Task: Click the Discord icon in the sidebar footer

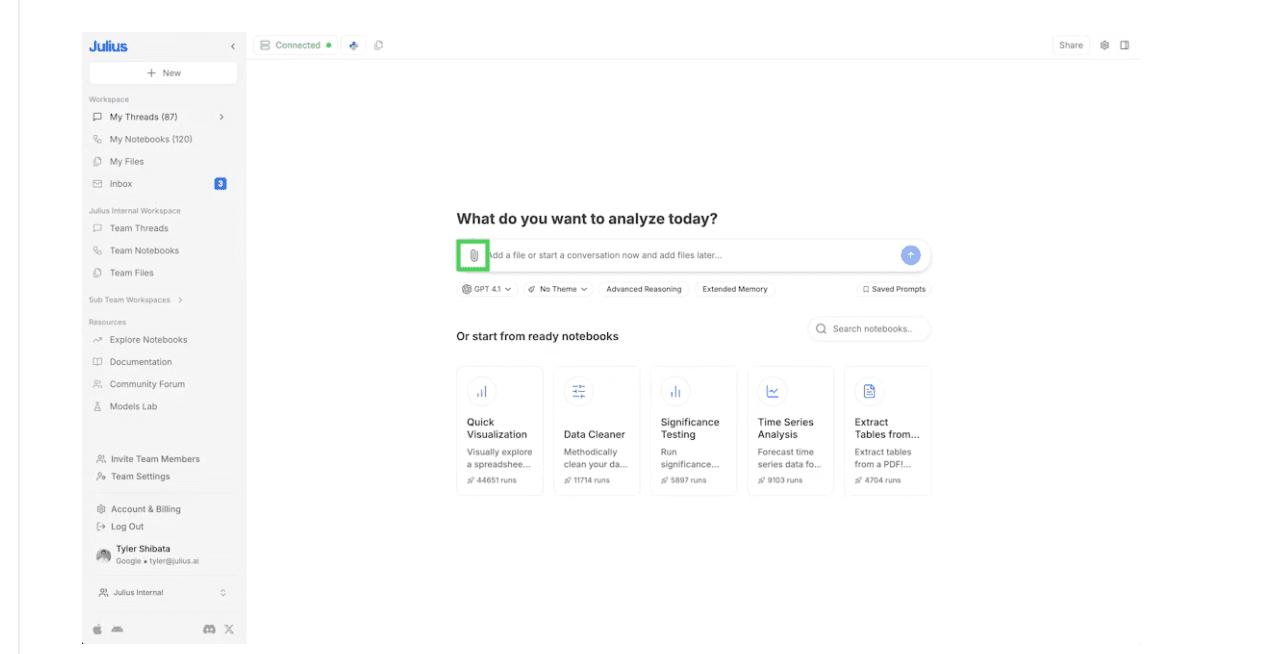Action: click(x=208, y=629)
